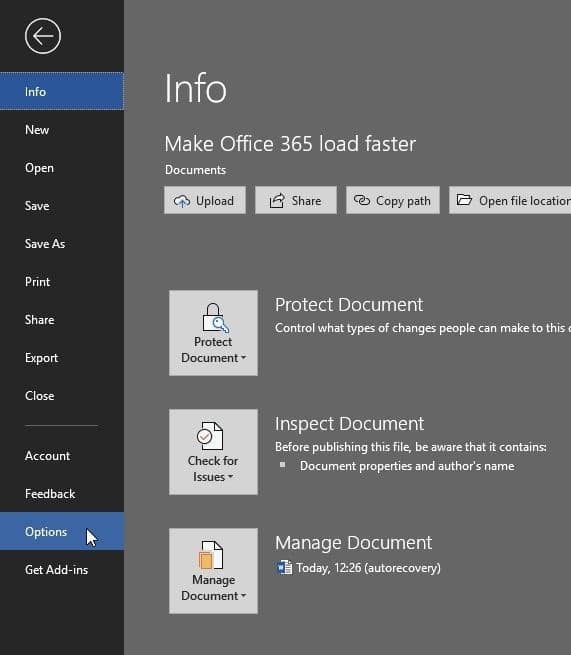Click the Make Office 365 load faster title
This screenshot has width=571, height=655.
[290, 144]
